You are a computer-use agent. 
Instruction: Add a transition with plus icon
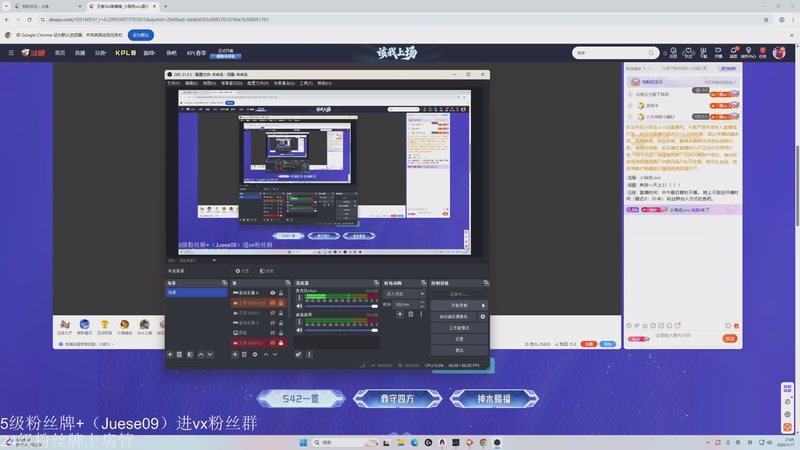[400, 314]
